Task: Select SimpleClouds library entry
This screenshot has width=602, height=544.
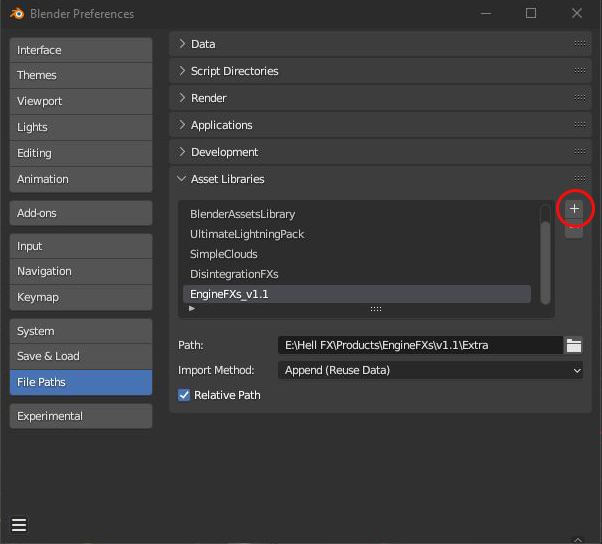Action: 357,254
